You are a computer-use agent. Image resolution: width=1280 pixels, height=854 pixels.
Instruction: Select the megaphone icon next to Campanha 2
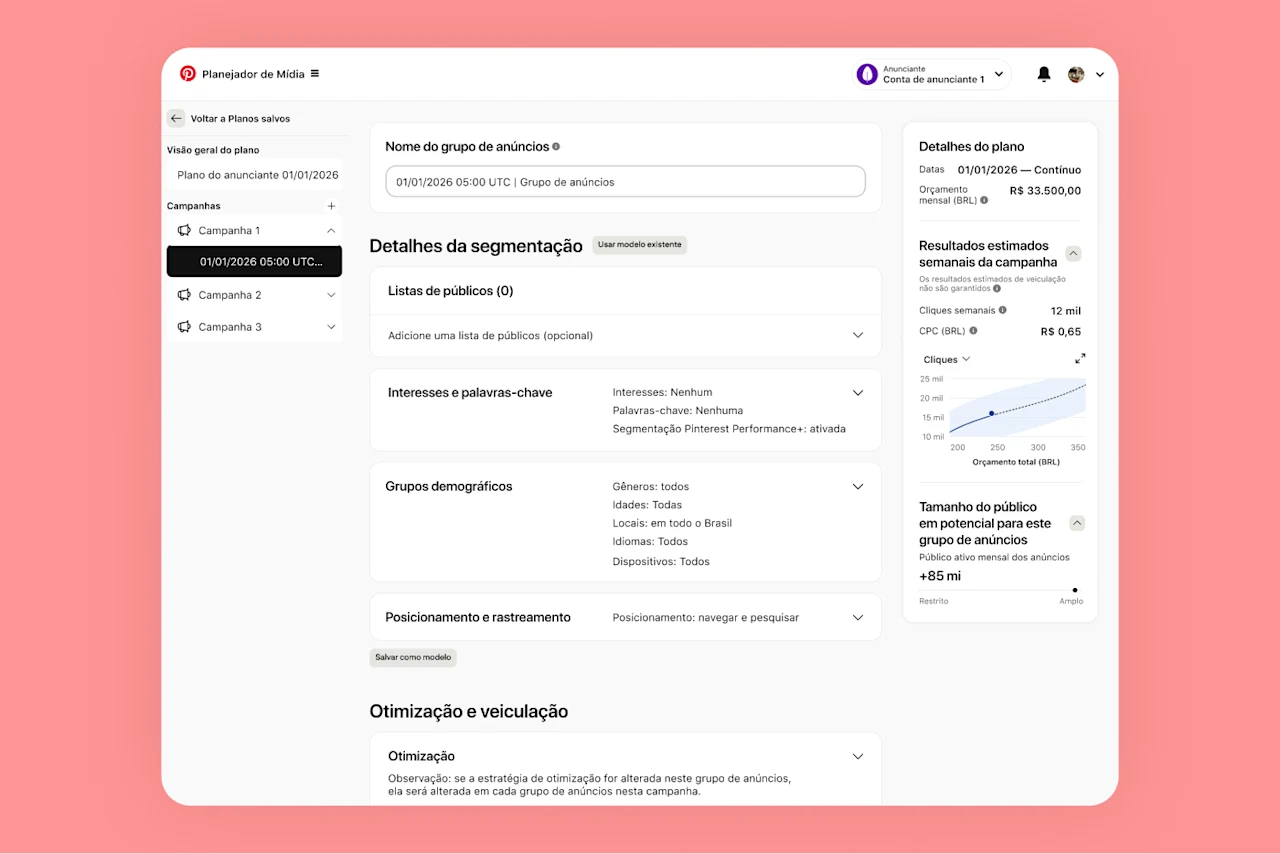pyautogui.click(x=185, y=295)
